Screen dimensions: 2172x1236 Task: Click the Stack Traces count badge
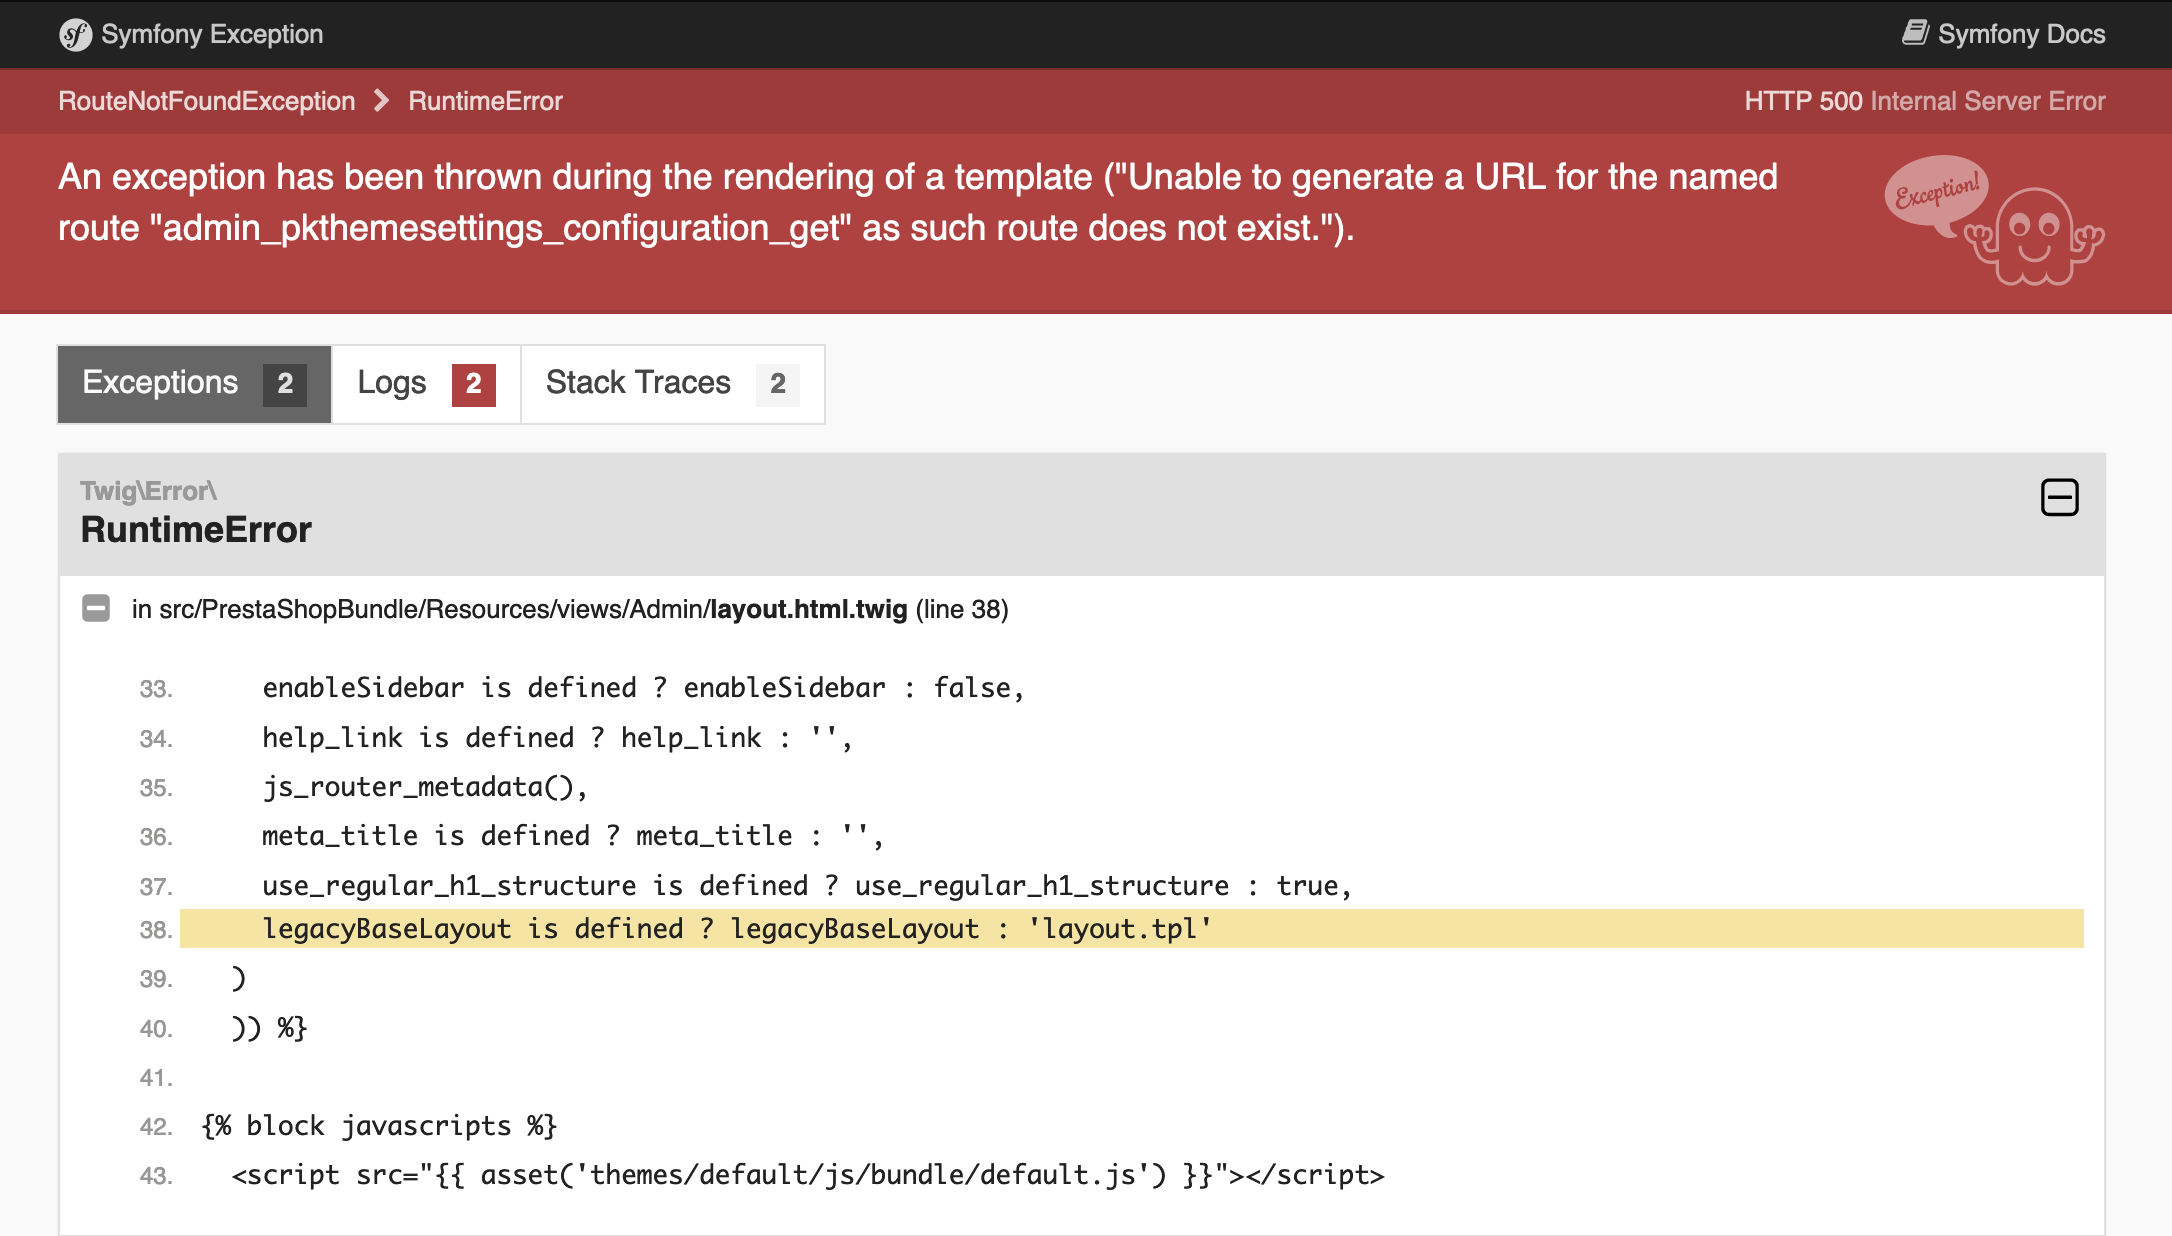click(777, 384)
